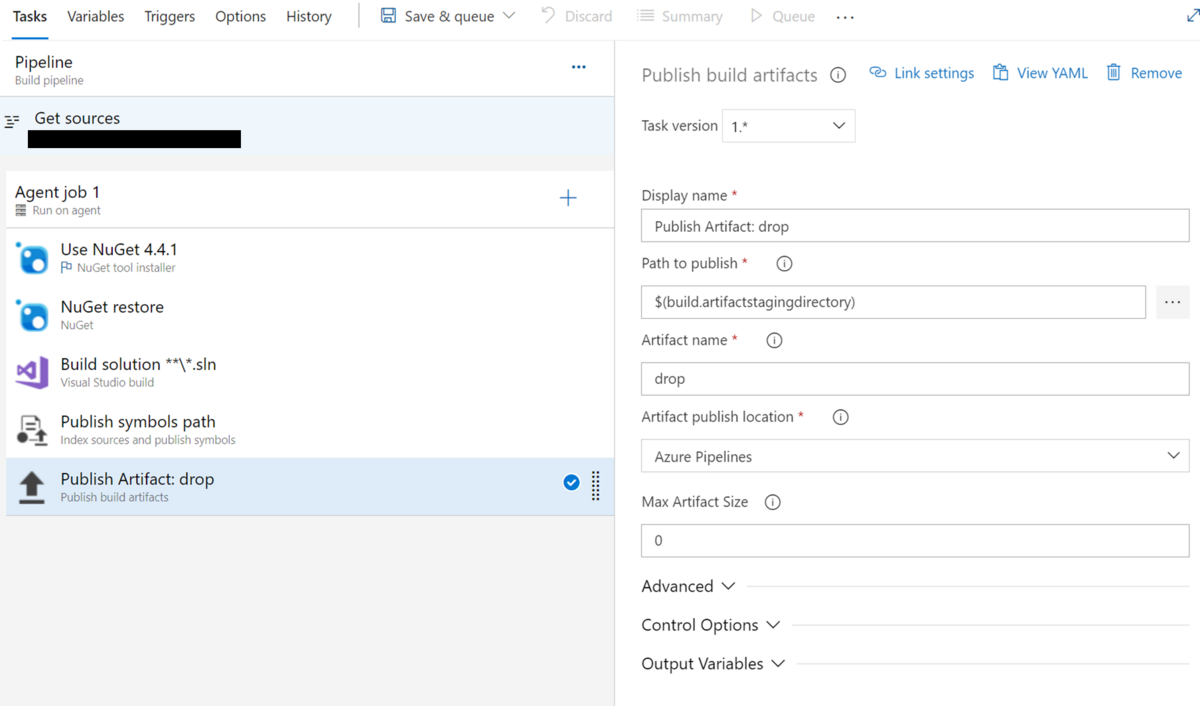Open the Task version dropdown

[788, 126]
